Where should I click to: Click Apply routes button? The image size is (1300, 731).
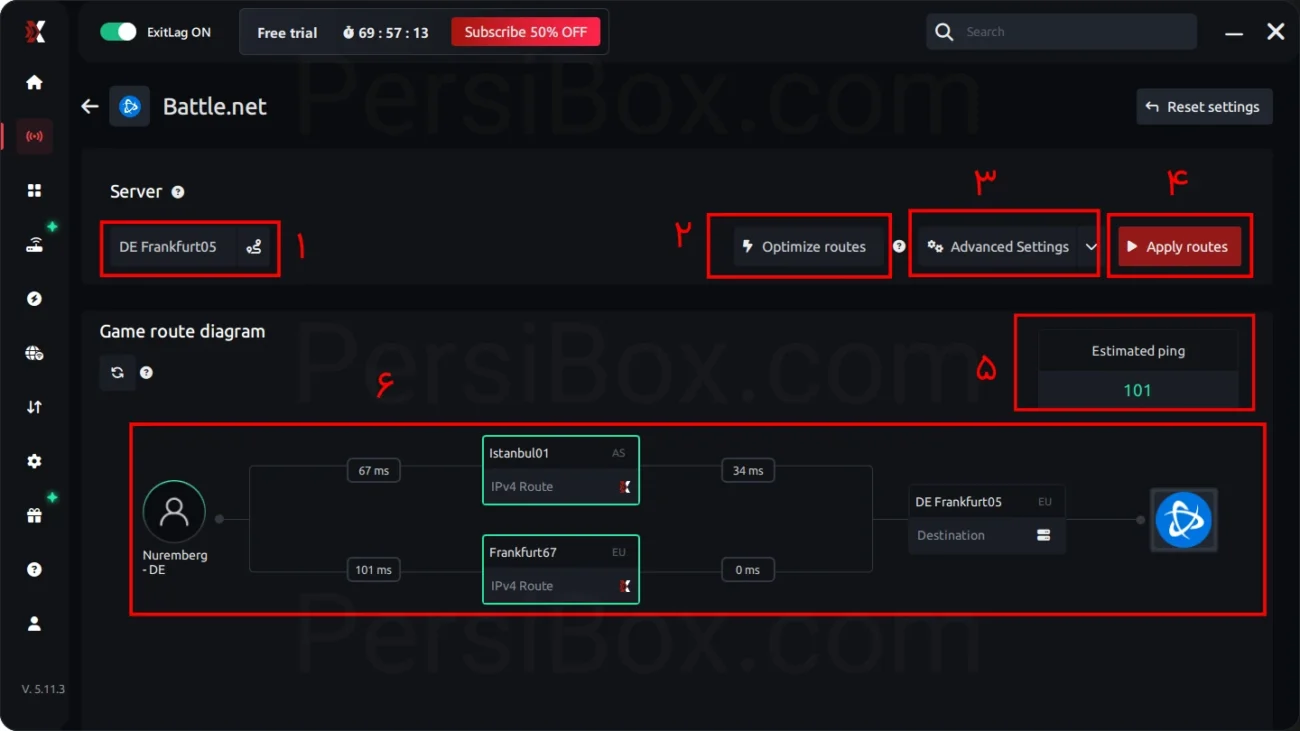pyautogui.click(x=1179, y=247)
